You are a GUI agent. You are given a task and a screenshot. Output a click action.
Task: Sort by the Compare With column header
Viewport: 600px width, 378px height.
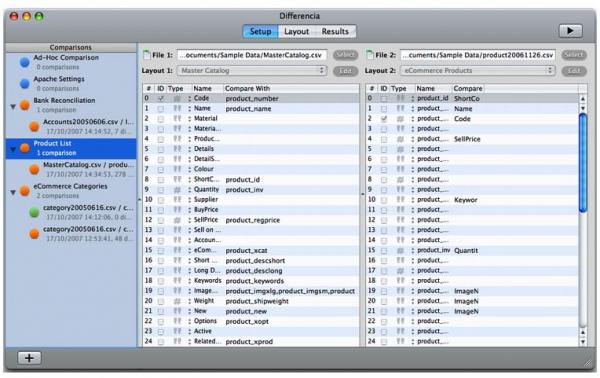(291, 88)
